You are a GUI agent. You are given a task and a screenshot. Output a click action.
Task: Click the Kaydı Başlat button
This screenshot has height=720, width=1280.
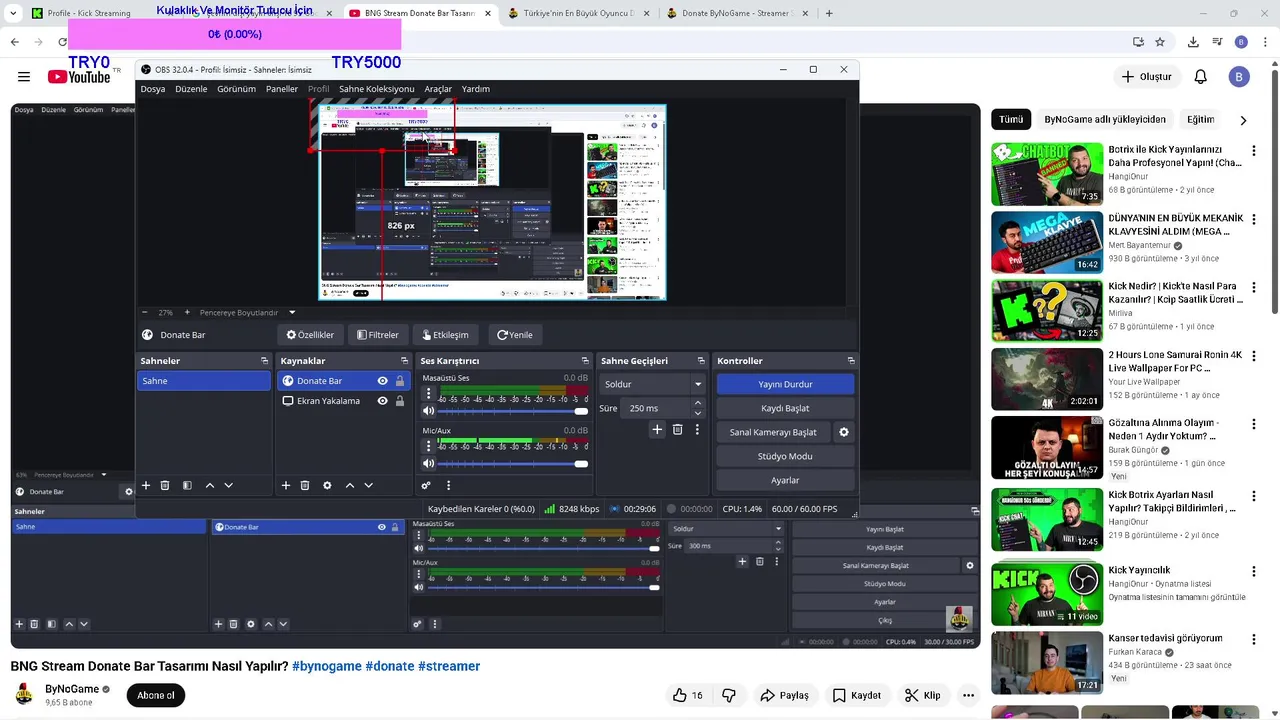(x=785, y=408)
